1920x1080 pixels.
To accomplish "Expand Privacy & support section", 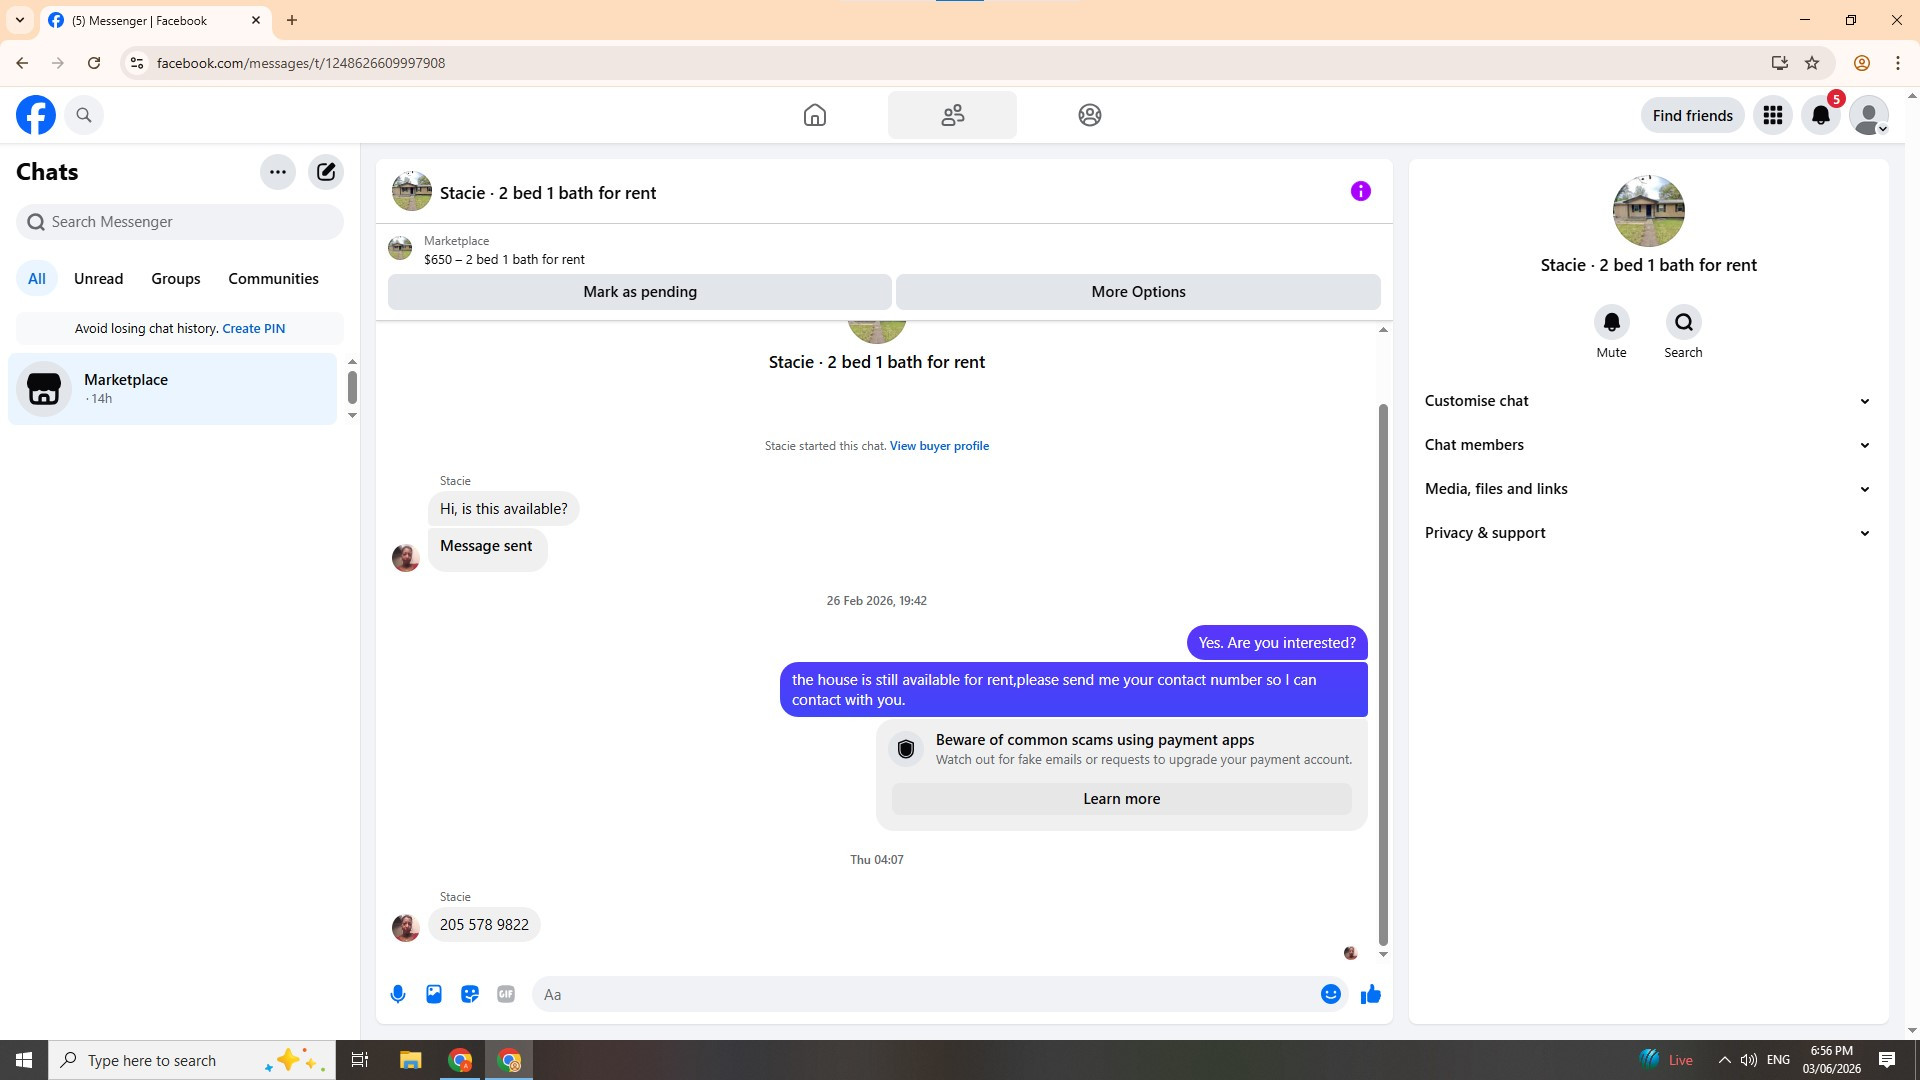I will [1647, 533].
